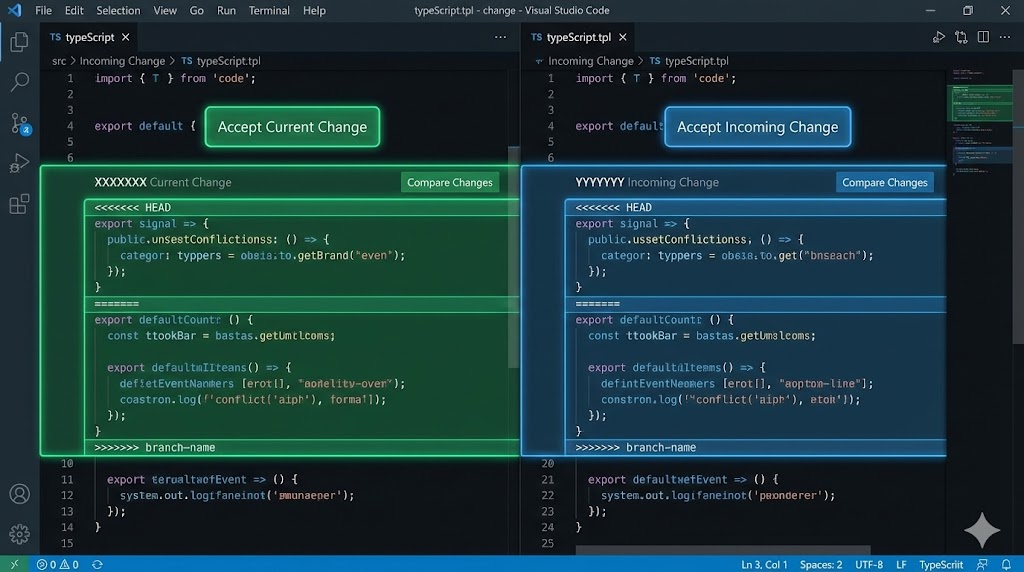
Task: Change encoding UTF-8 in status bar
Action: 869,564
